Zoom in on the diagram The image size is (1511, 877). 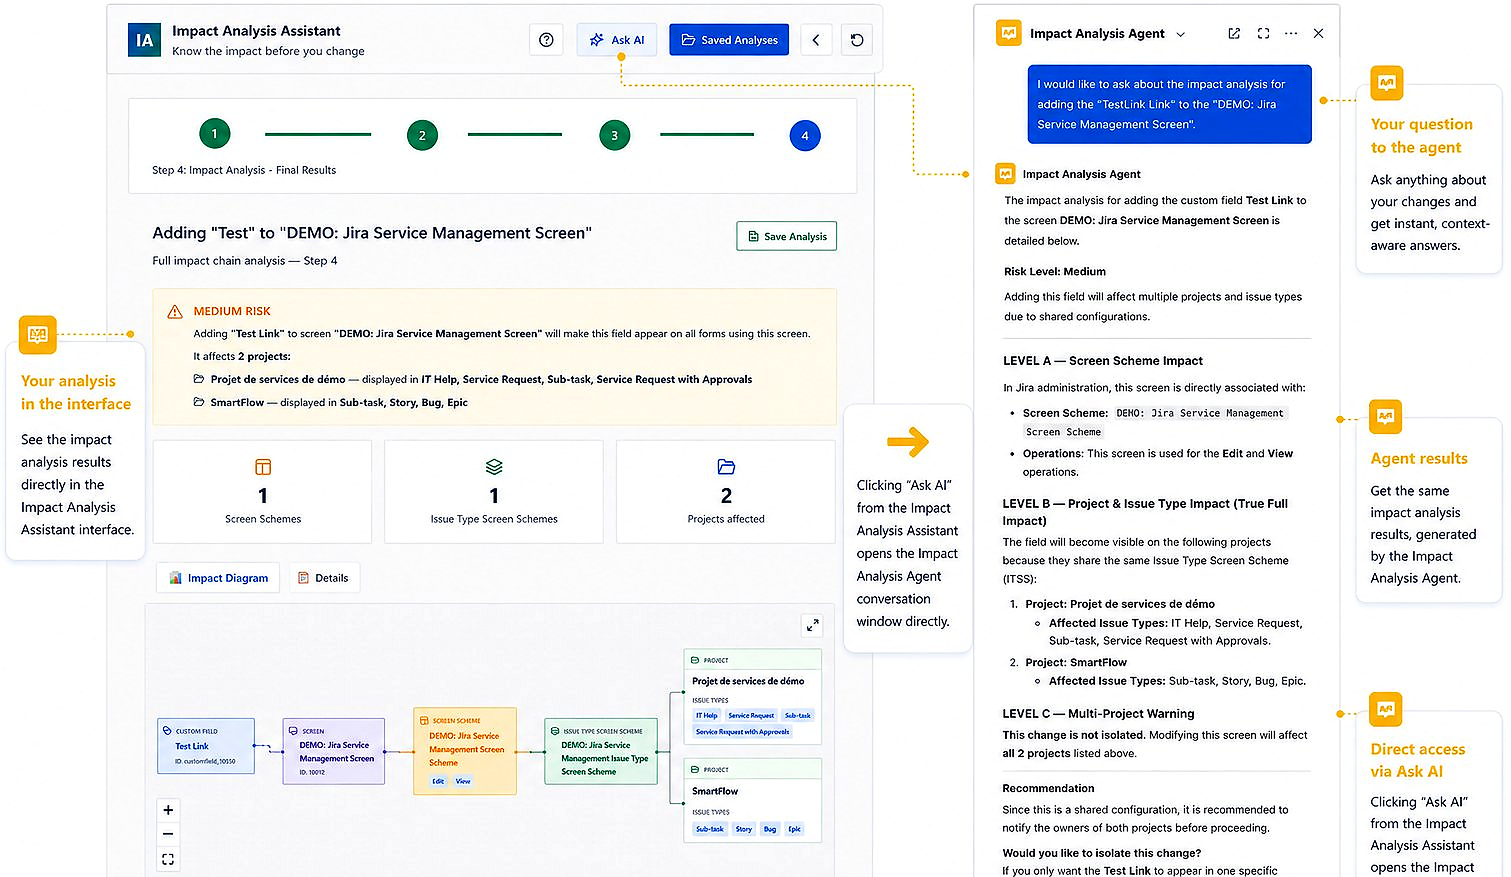tap(168, 810)
